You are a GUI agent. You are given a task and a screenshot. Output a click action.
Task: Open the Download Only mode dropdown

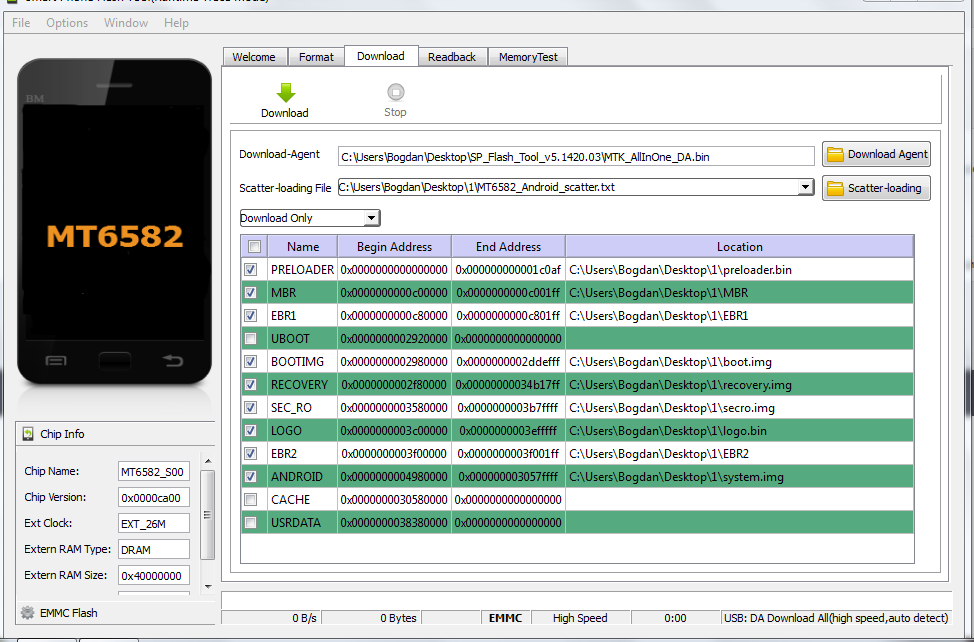(371, 218)
